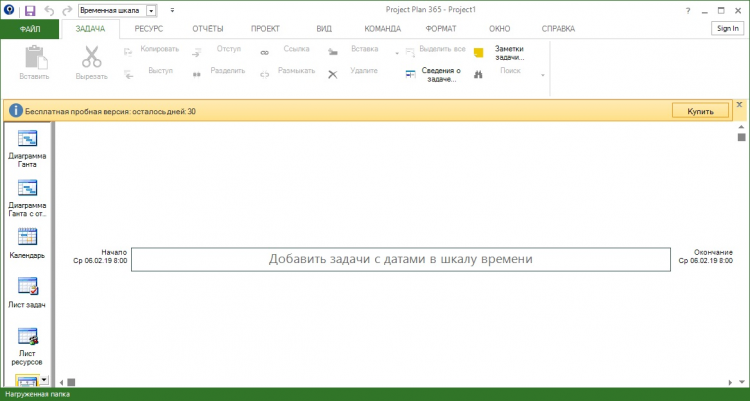Image resolution: width=750 pixels, height=401 pixels.
Task: Customize the quick access toolbar arrow
Action: 172,10
